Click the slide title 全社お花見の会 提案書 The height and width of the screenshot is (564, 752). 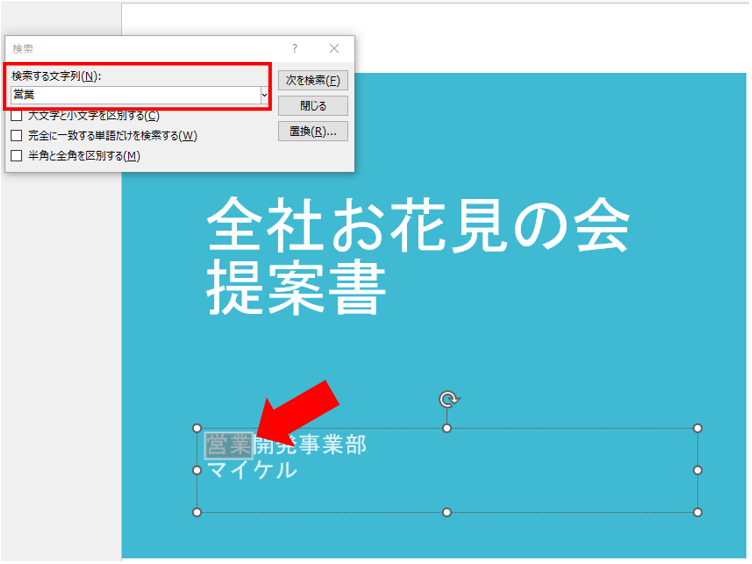click(417, 256)
